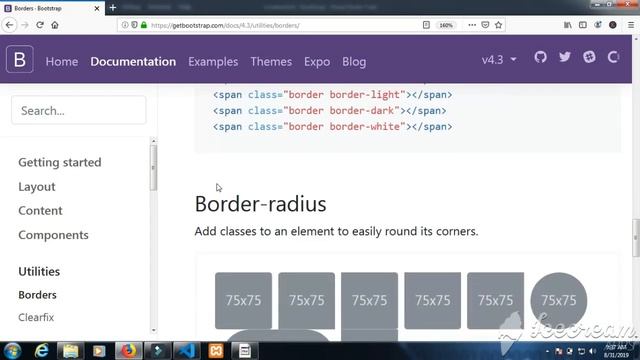Close the Borders - Bootstrap tab

(97, 8)
